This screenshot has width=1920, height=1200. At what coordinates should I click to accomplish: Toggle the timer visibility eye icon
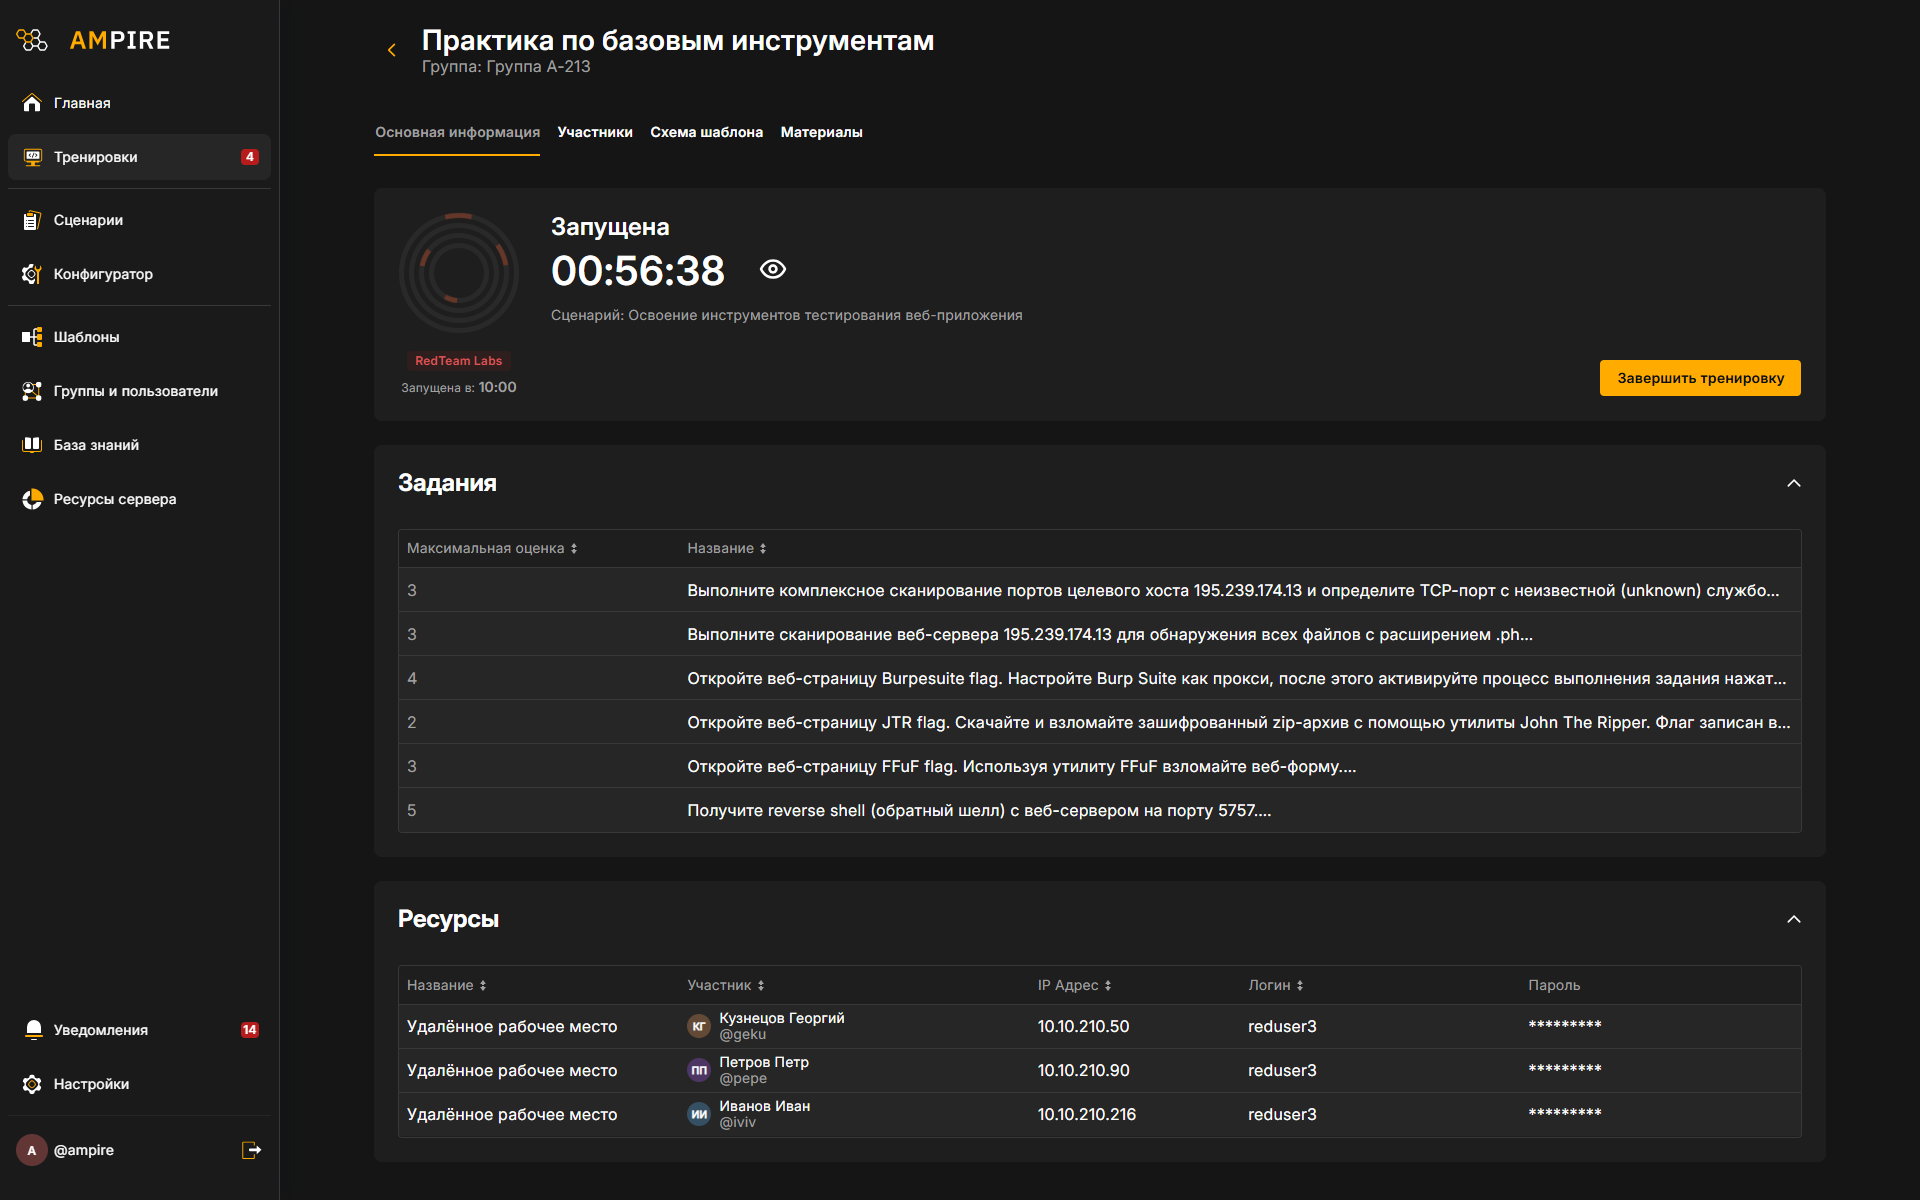click(772, 269)
